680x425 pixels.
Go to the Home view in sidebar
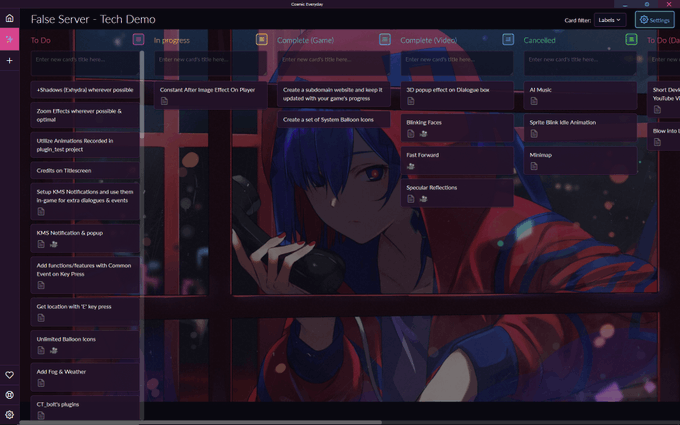tap(10, 18)
